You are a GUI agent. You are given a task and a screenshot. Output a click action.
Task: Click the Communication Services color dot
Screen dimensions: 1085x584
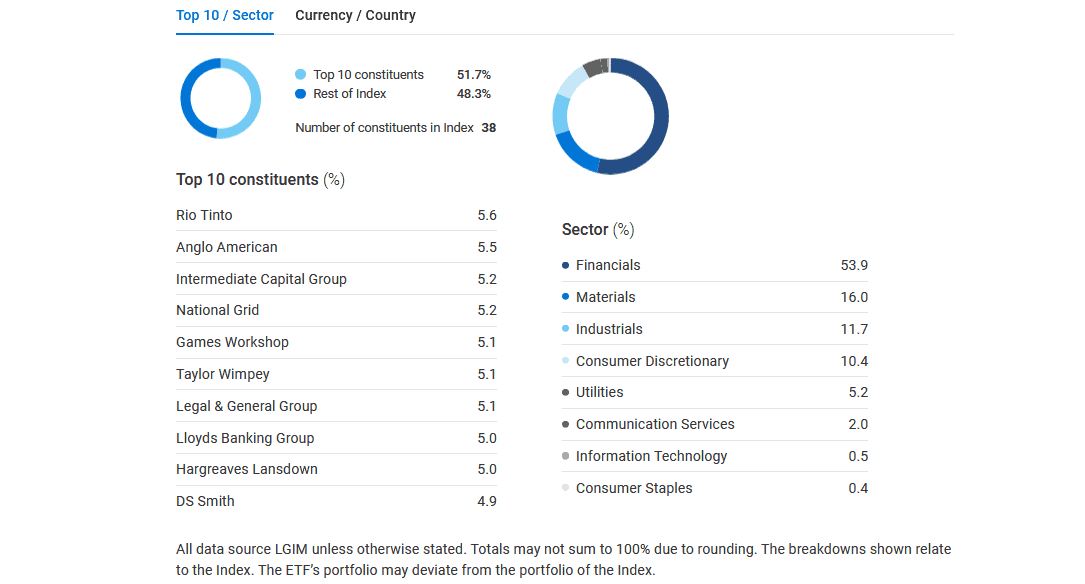[566, 424]
